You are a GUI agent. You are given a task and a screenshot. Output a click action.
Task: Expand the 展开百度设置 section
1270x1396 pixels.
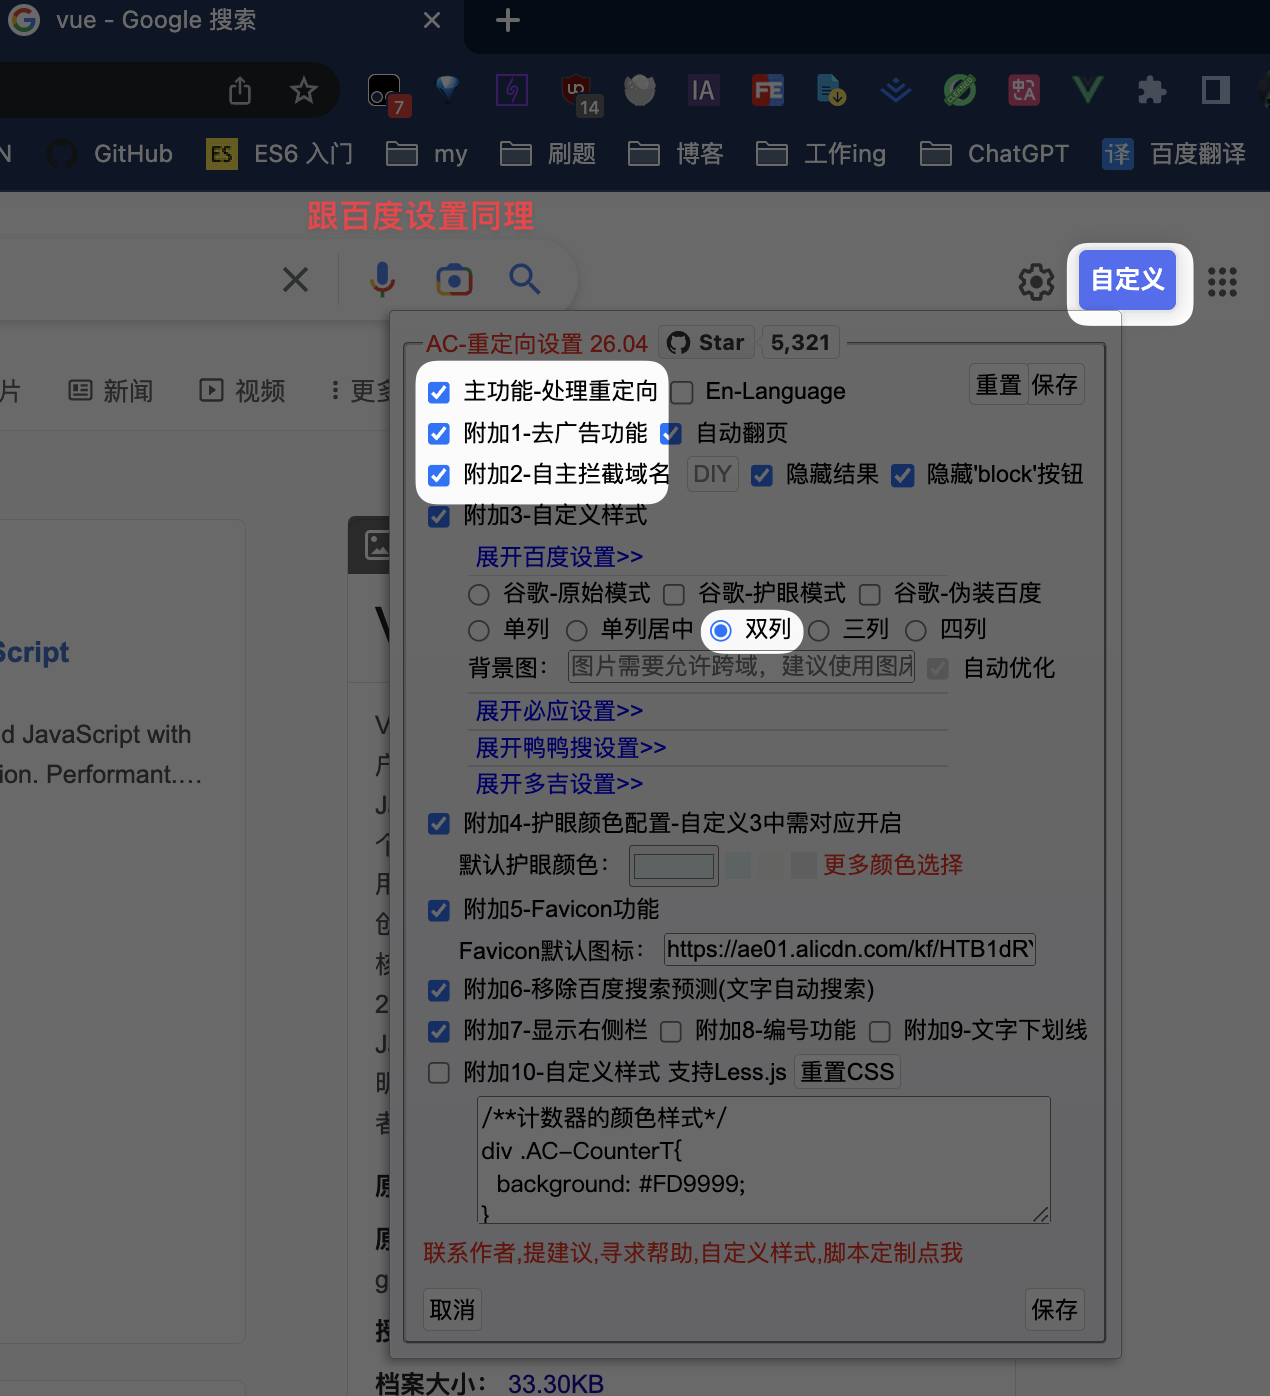click(x=558, y=557)
